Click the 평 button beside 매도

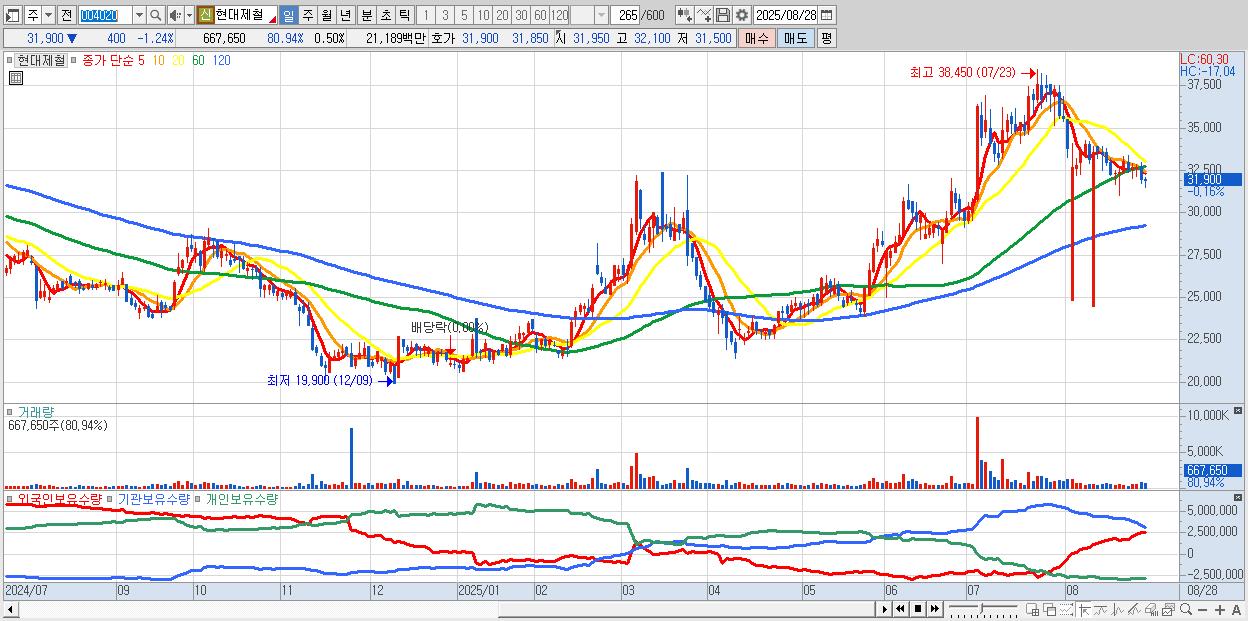(826, 38)
